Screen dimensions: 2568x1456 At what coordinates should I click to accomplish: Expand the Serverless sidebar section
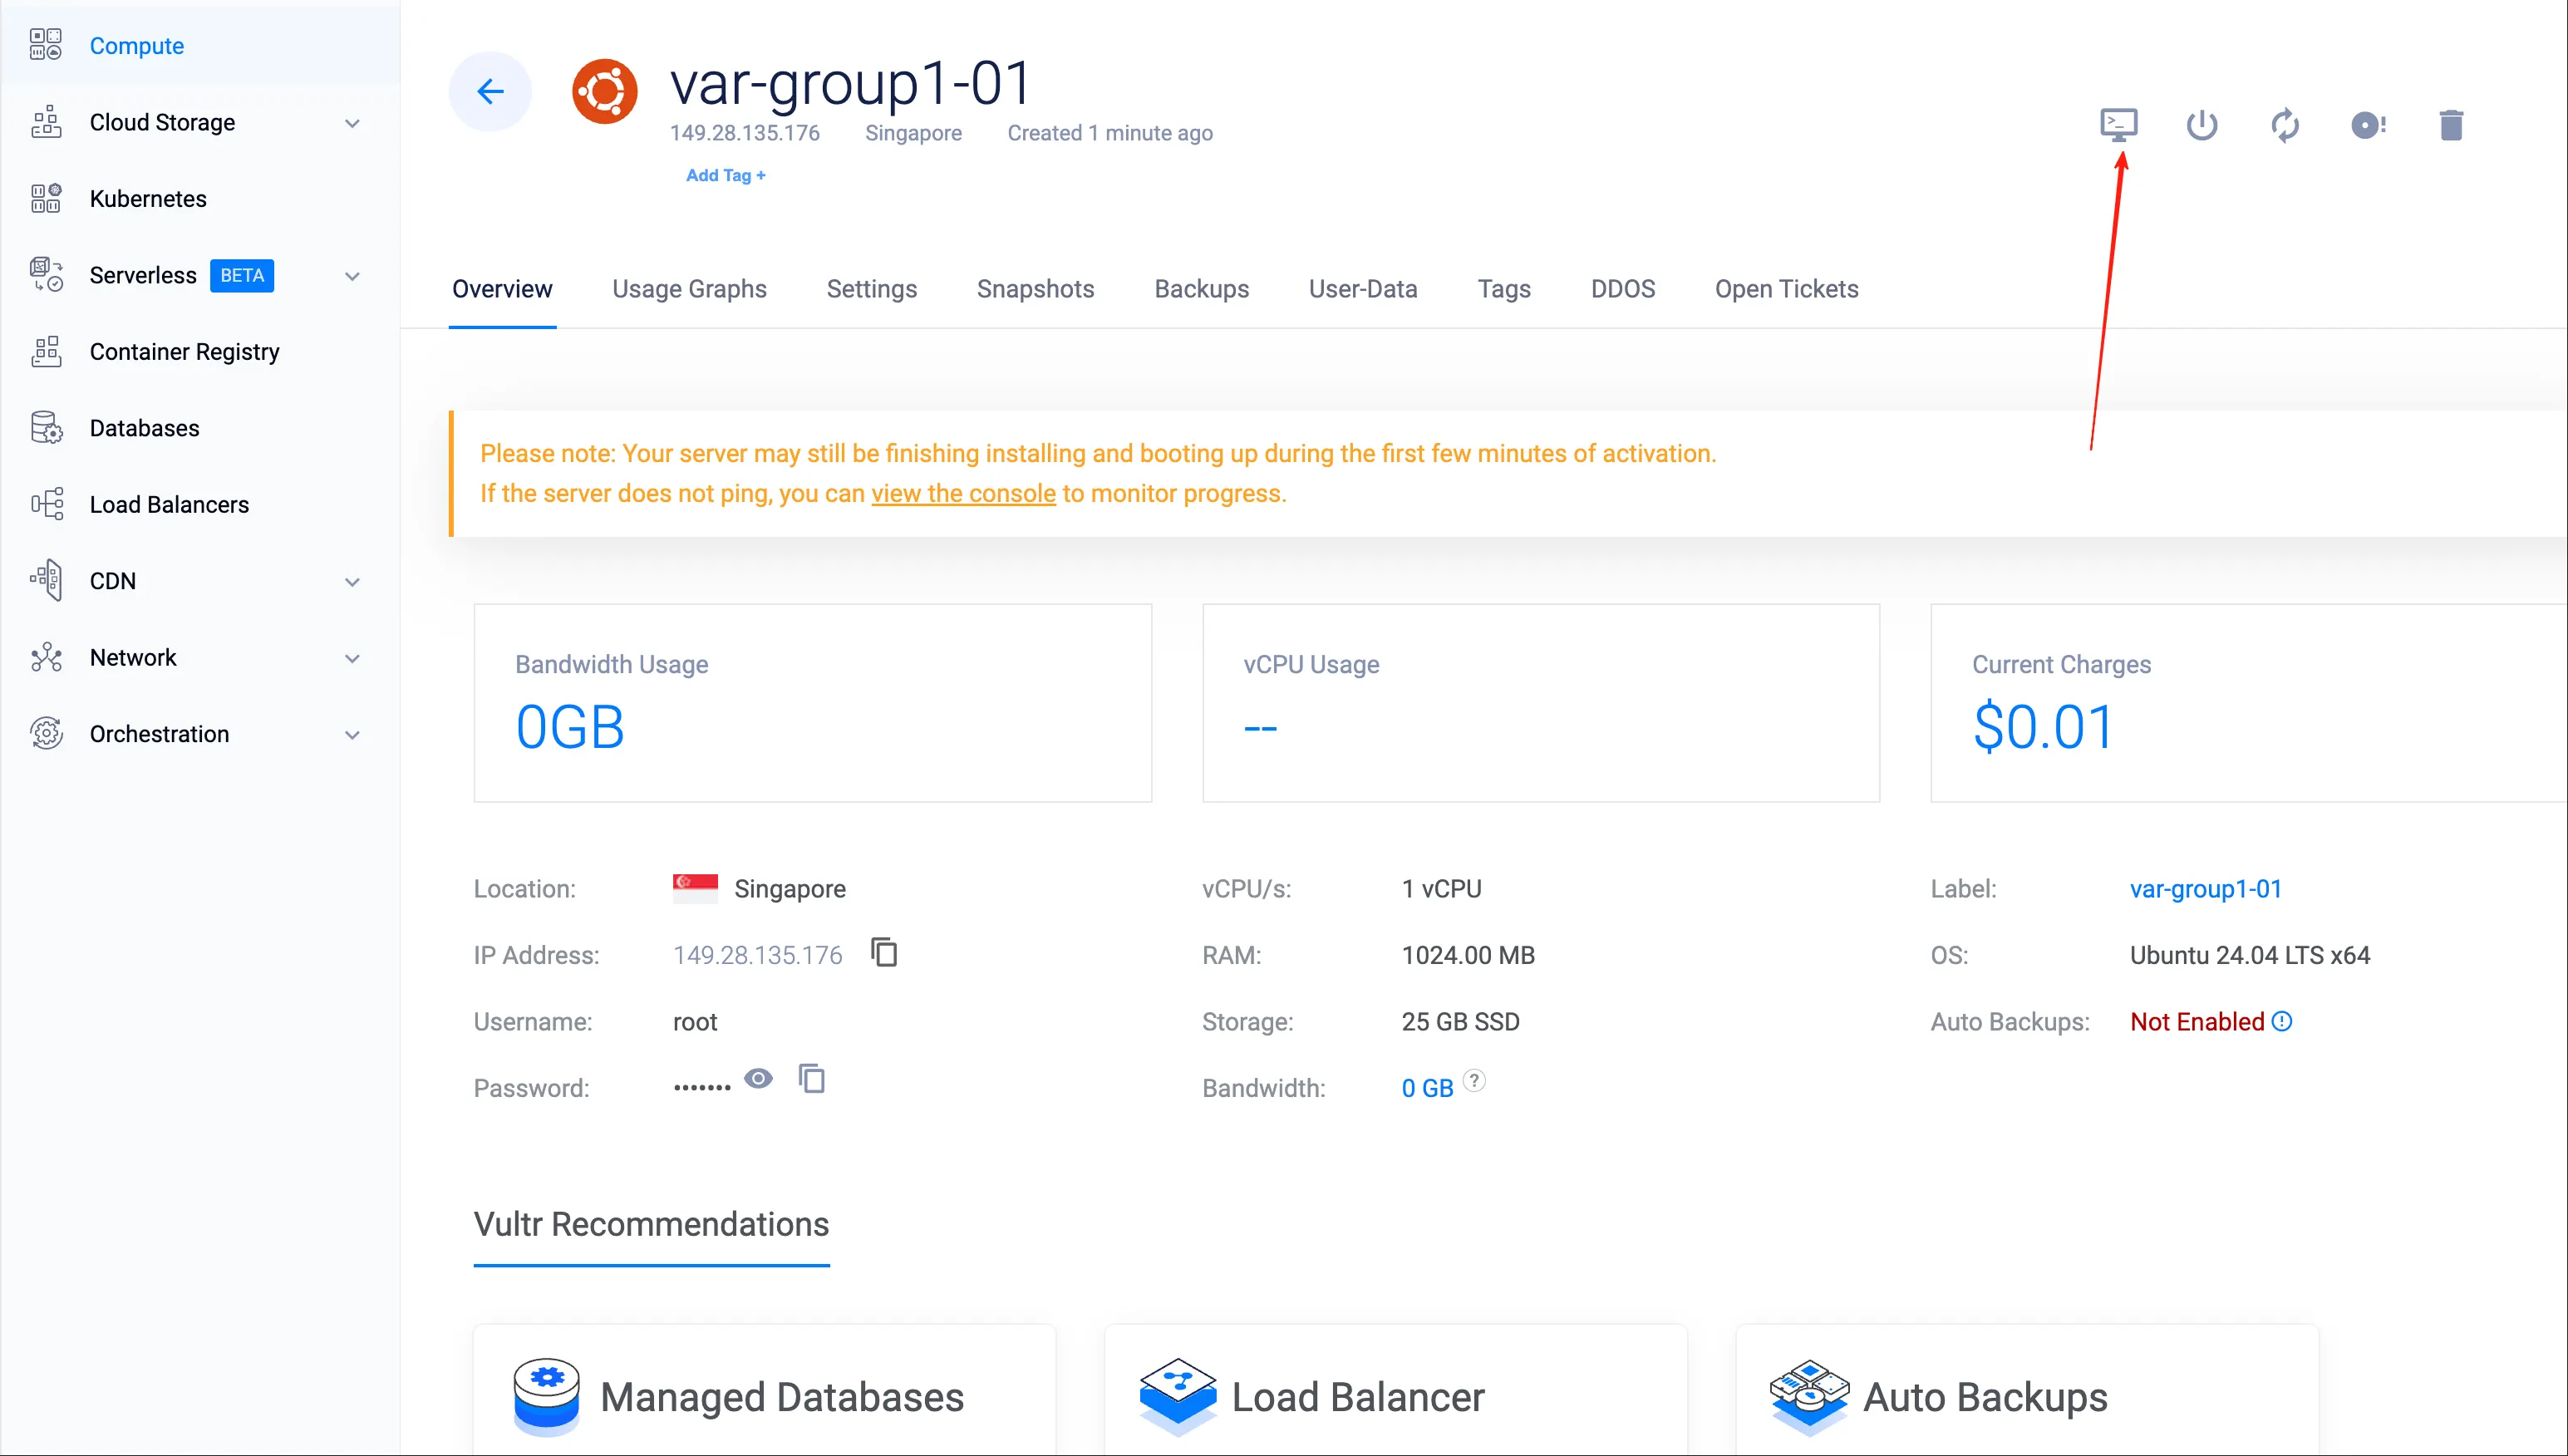click(x=352, y=276)
